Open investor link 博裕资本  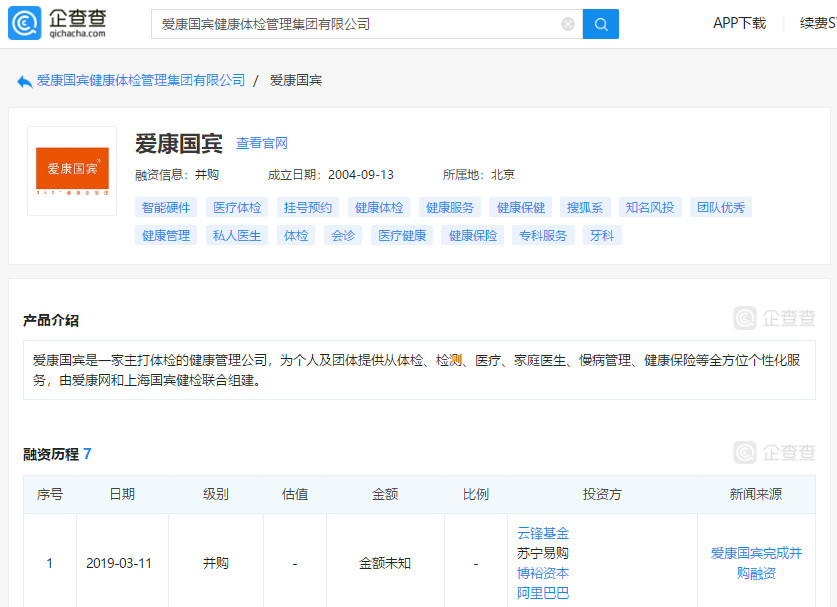point(543,573)
